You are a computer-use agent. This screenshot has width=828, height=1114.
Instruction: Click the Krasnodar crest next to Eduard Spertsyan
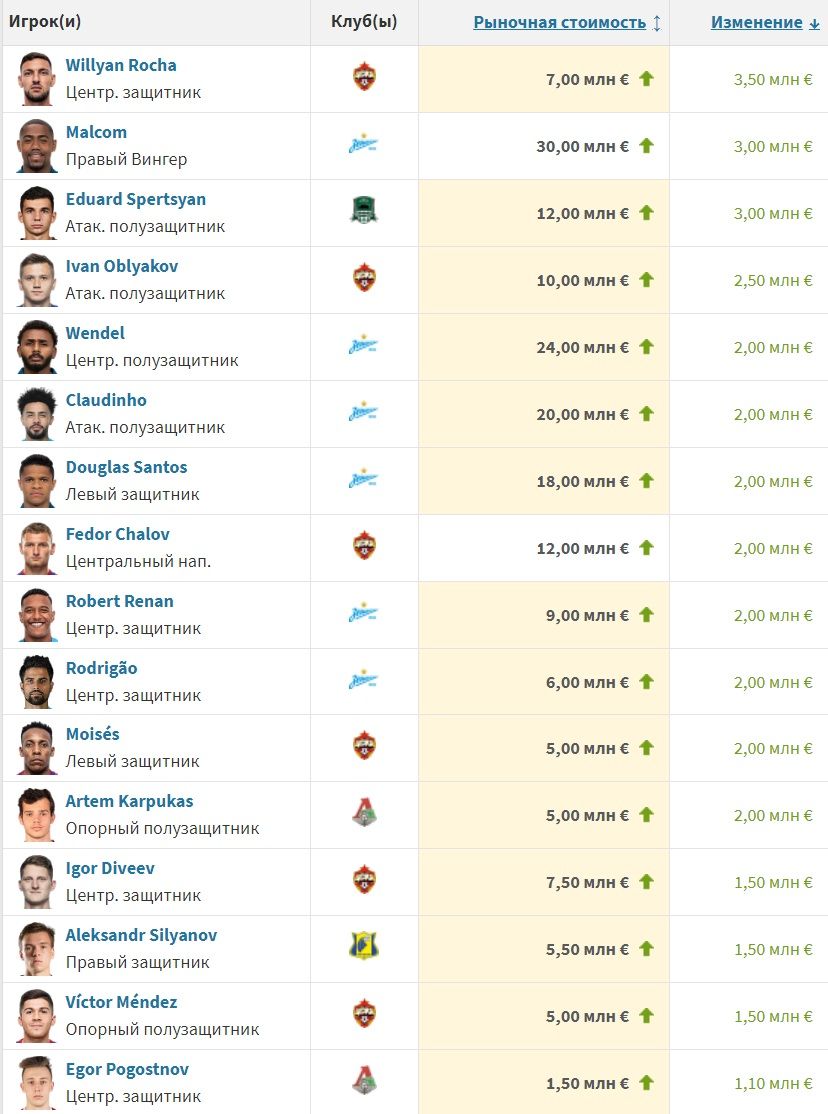tap(364, 212)
